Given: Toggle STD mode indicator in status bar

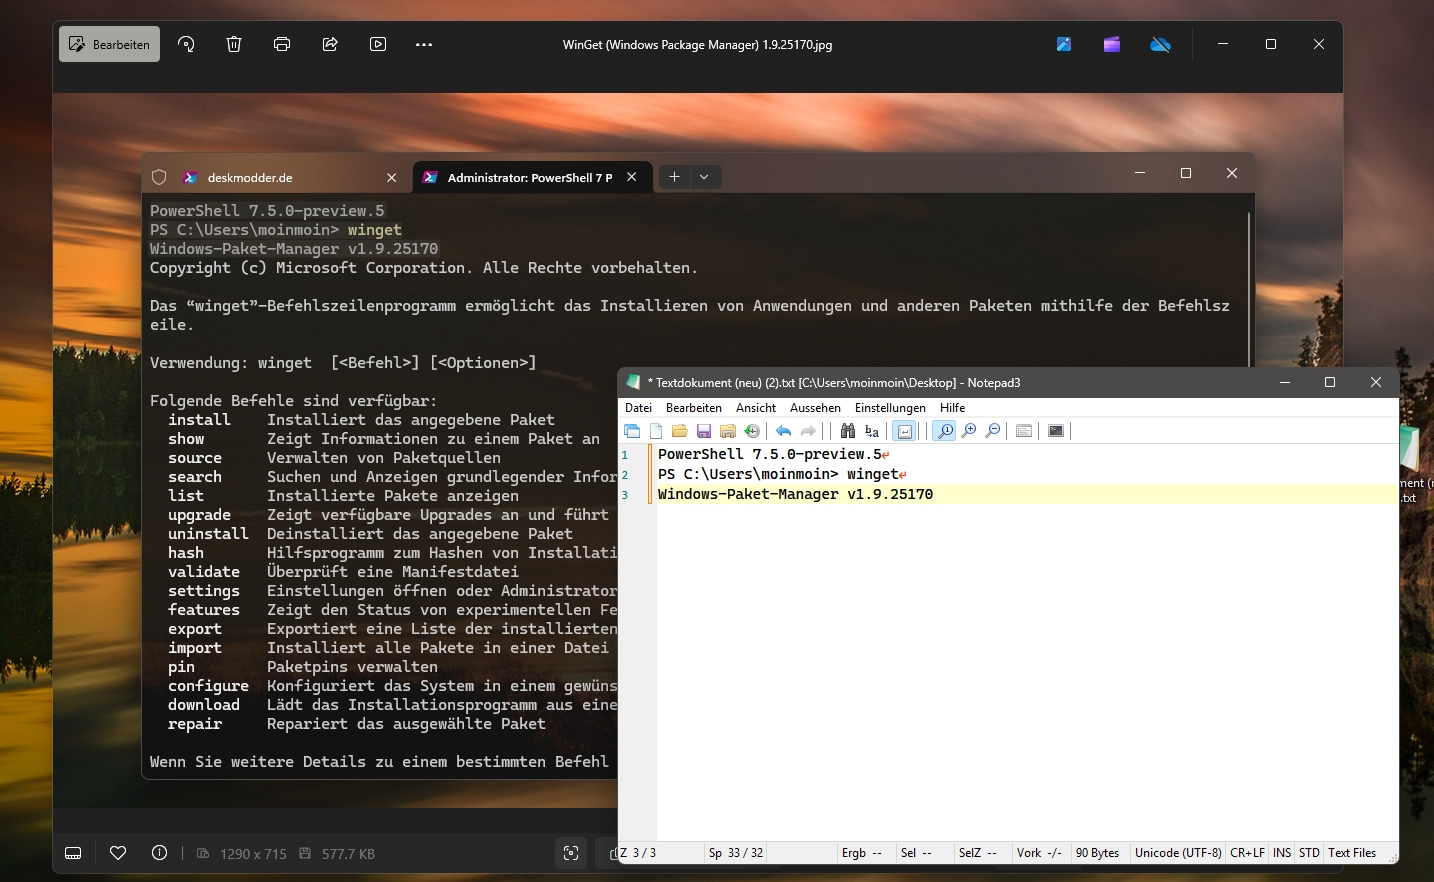Looking at the screenshot, I should (1309, 853).
